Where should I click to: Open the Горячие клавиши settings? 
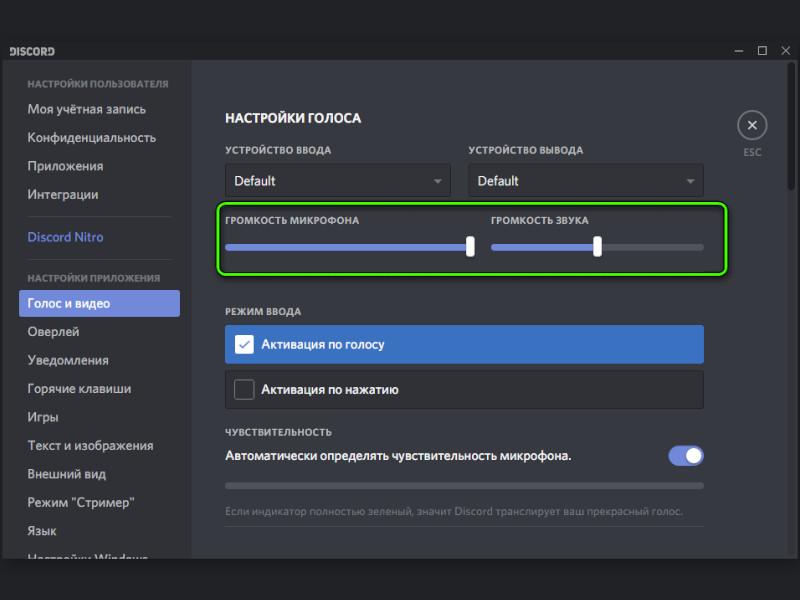(x=79, y=389)
